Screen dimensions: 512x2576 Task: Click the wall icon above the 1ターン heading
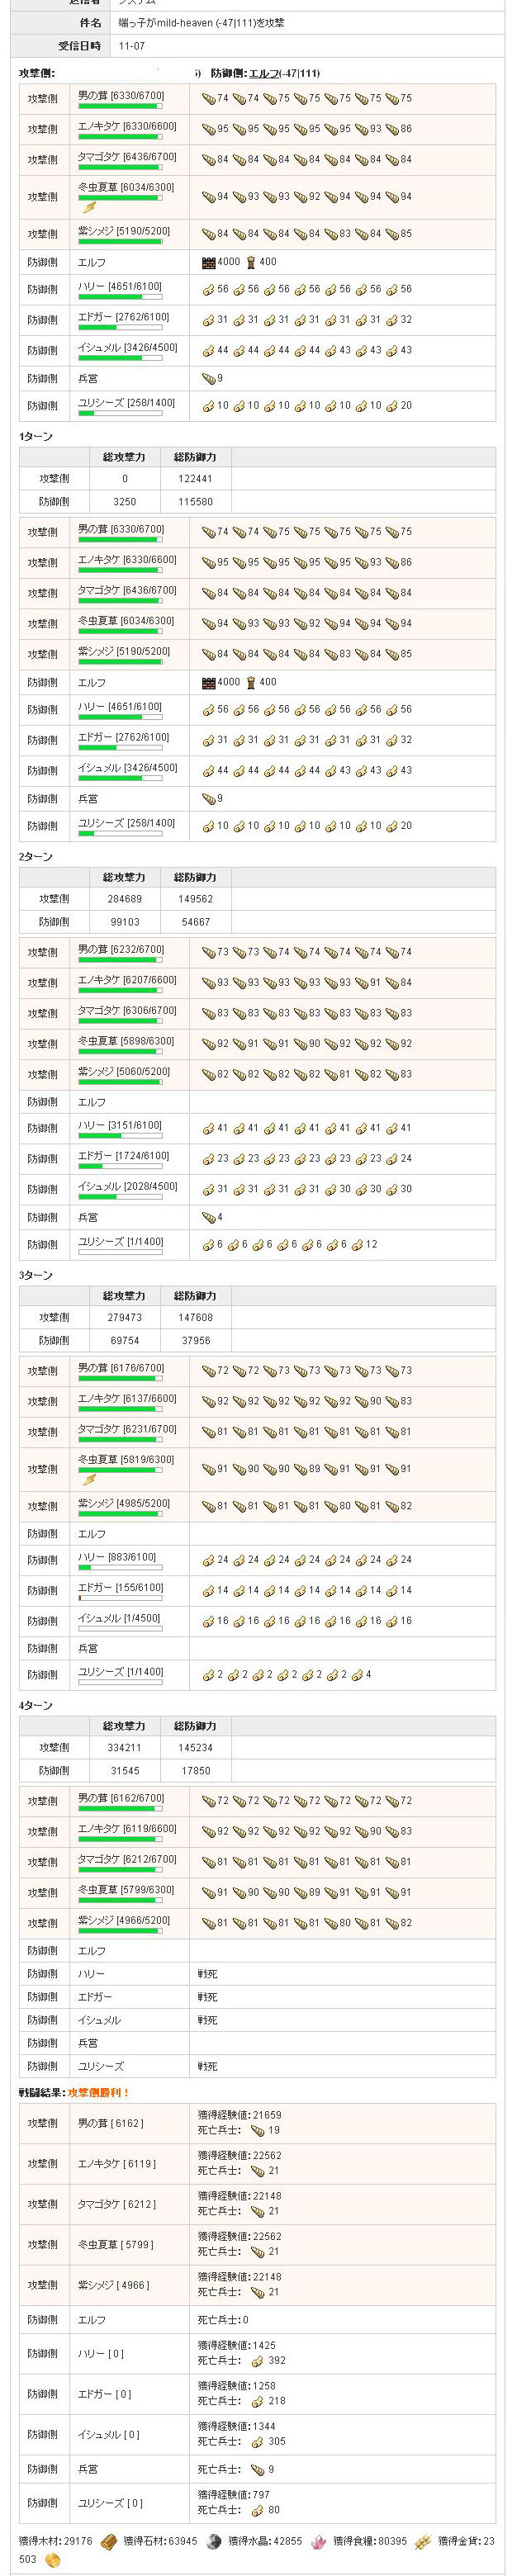tap(208, 262)
